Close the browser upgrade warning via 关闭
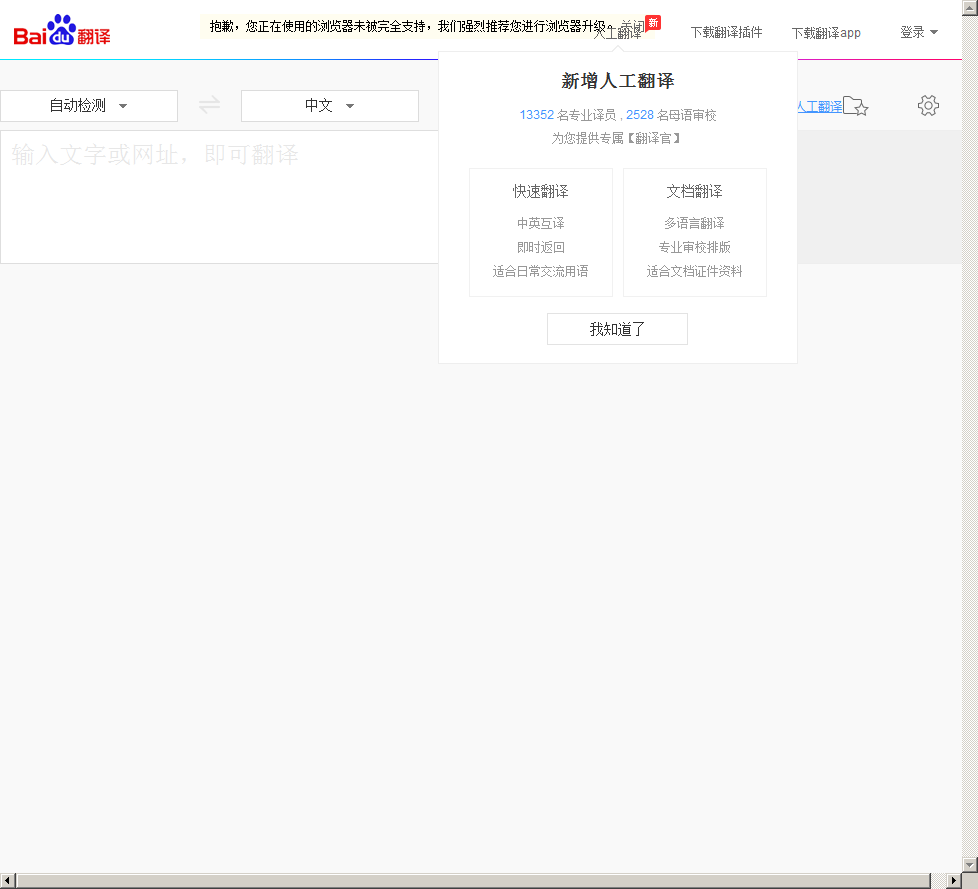 click(632, 26)
